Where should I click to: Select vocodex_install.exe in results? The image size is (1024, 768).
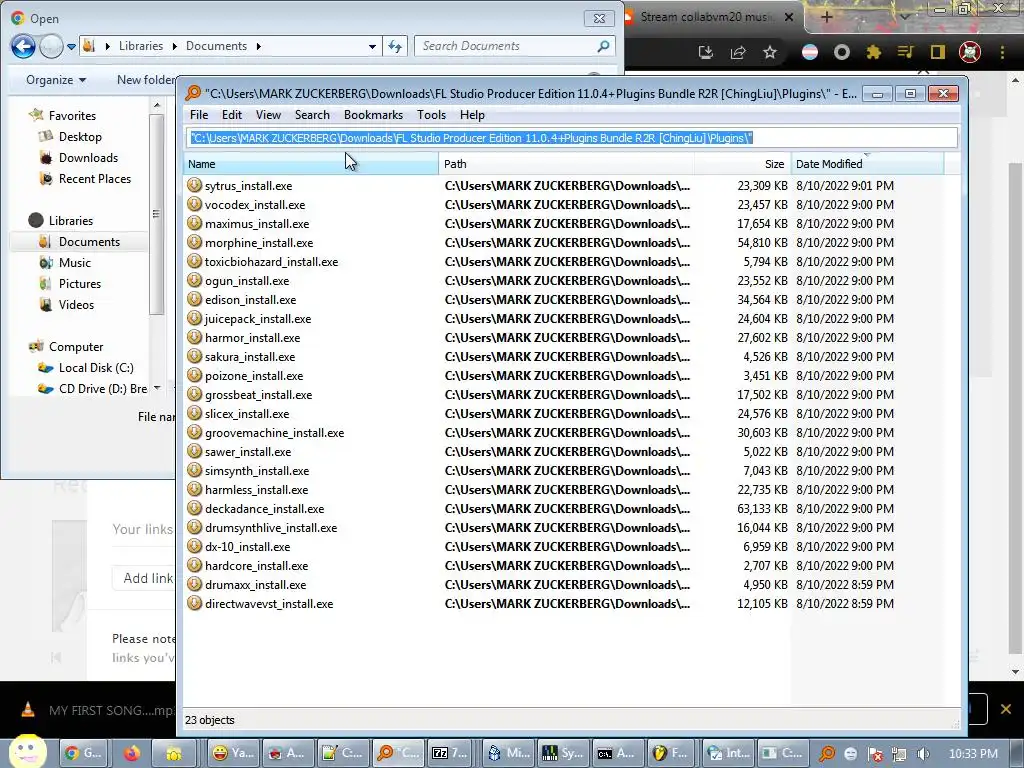255,204
